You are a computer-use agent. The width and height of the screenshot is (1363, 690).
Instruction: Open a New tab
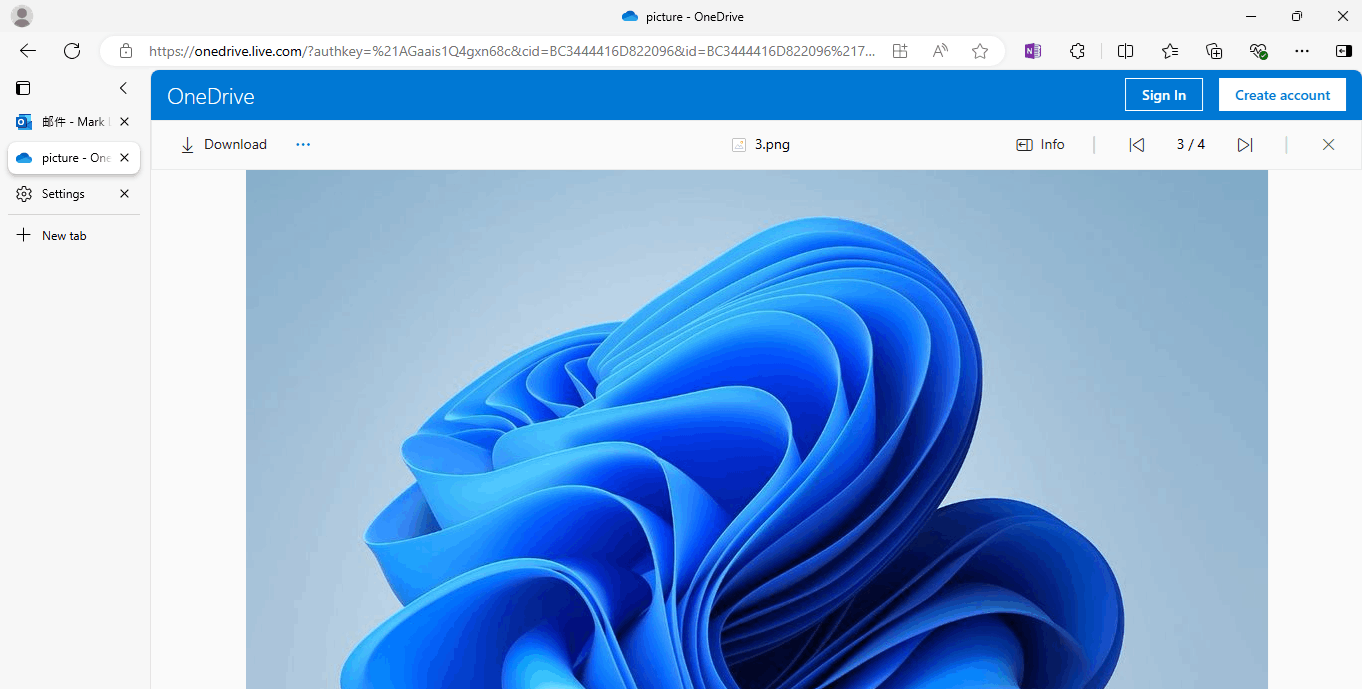click(74, 236)
